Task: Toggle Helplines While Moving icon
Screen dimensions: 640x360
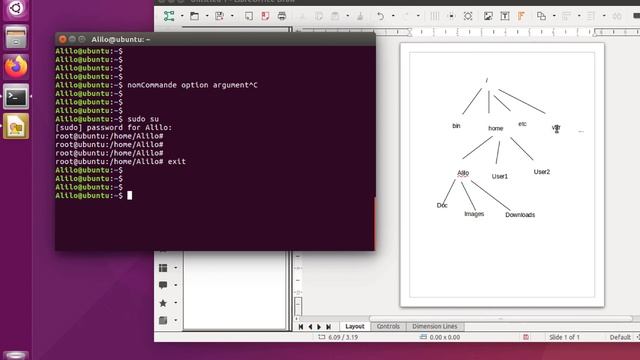Action: 451,16
